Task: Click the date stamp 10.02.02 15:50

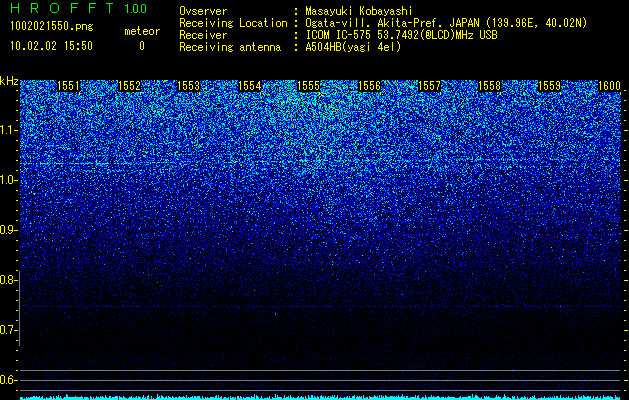Action: point(51,46)
